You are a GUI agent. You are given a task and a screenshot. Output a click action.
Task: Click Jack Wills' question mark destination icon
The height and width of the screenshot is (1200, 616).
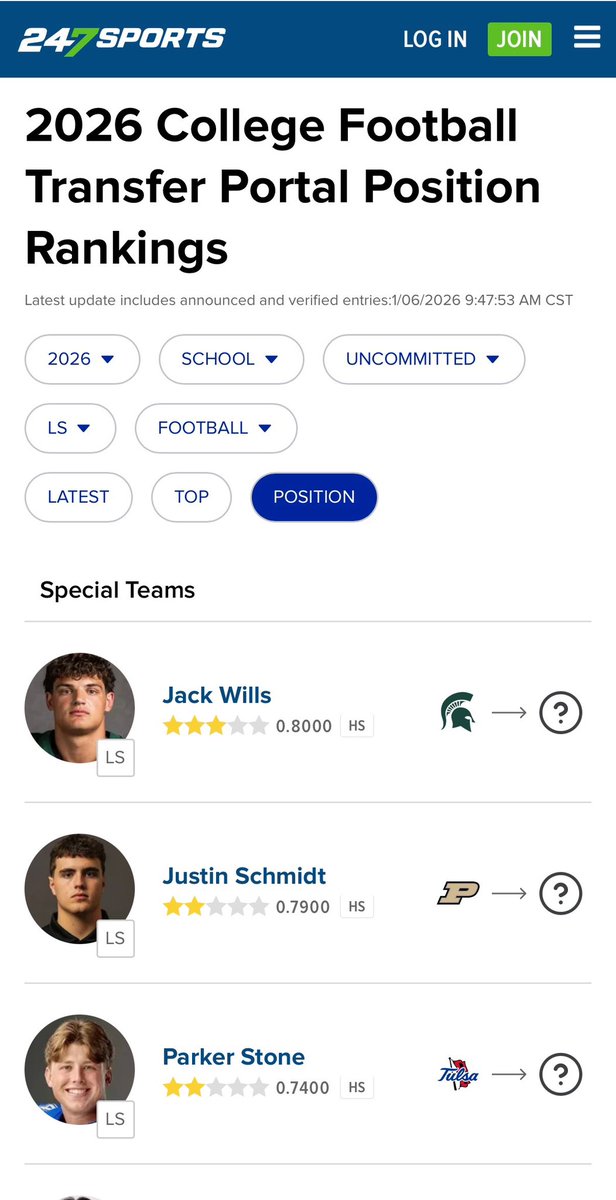pos(560,713)
